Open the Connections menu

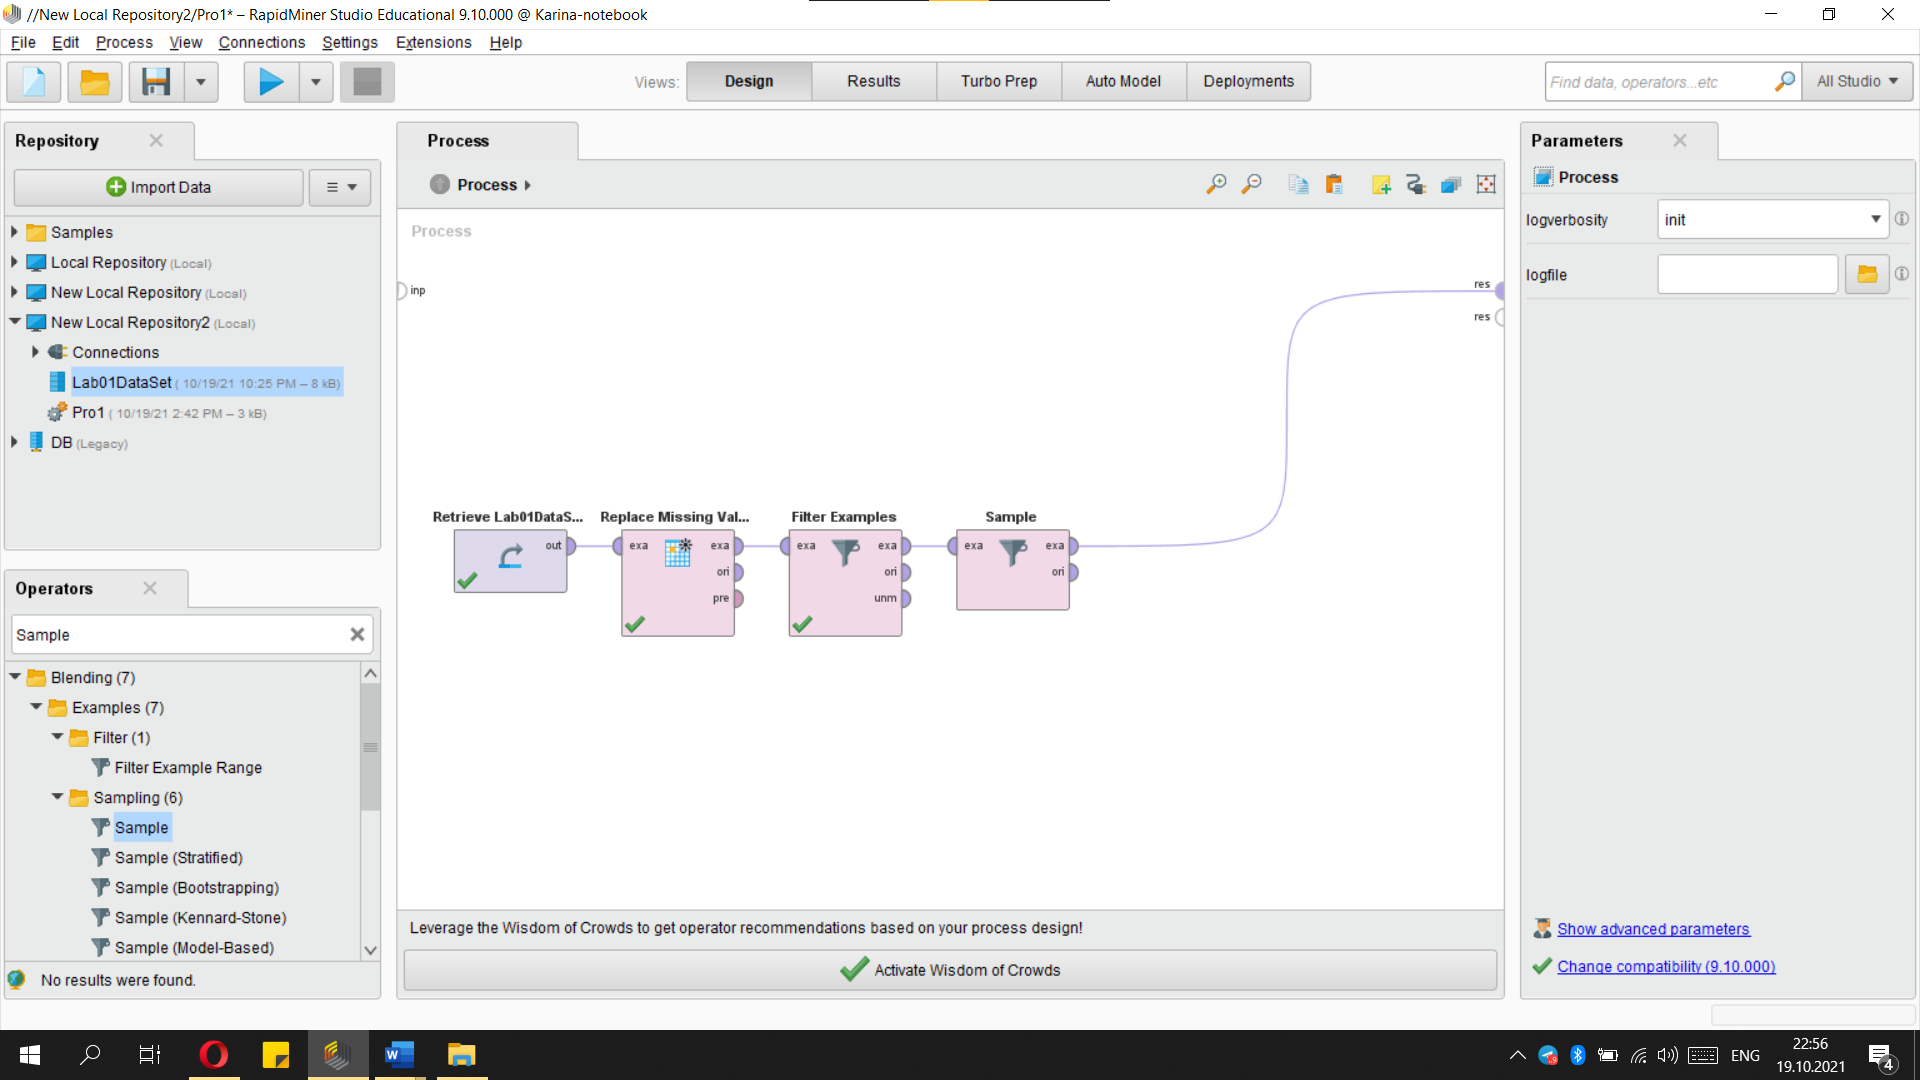(x=261, y=42)
